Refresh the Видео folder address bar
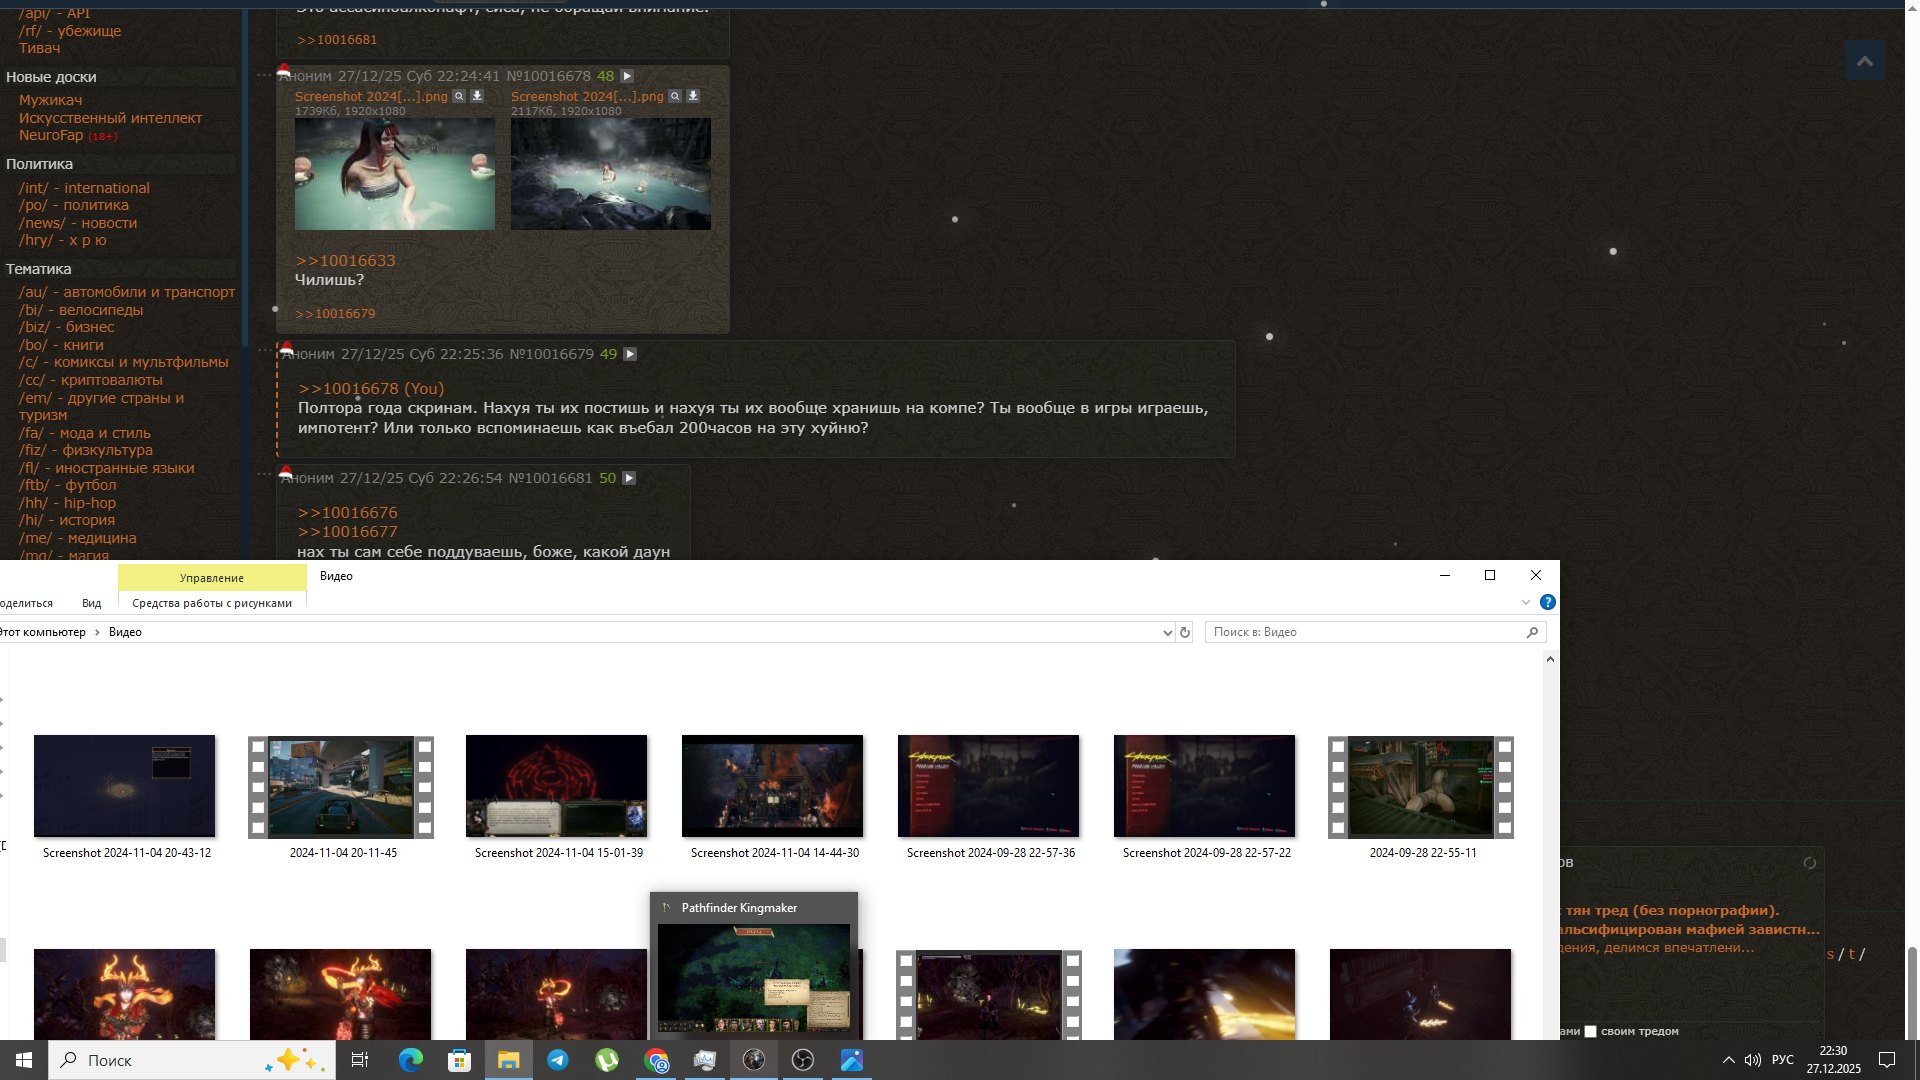 tap(1185, 632)
